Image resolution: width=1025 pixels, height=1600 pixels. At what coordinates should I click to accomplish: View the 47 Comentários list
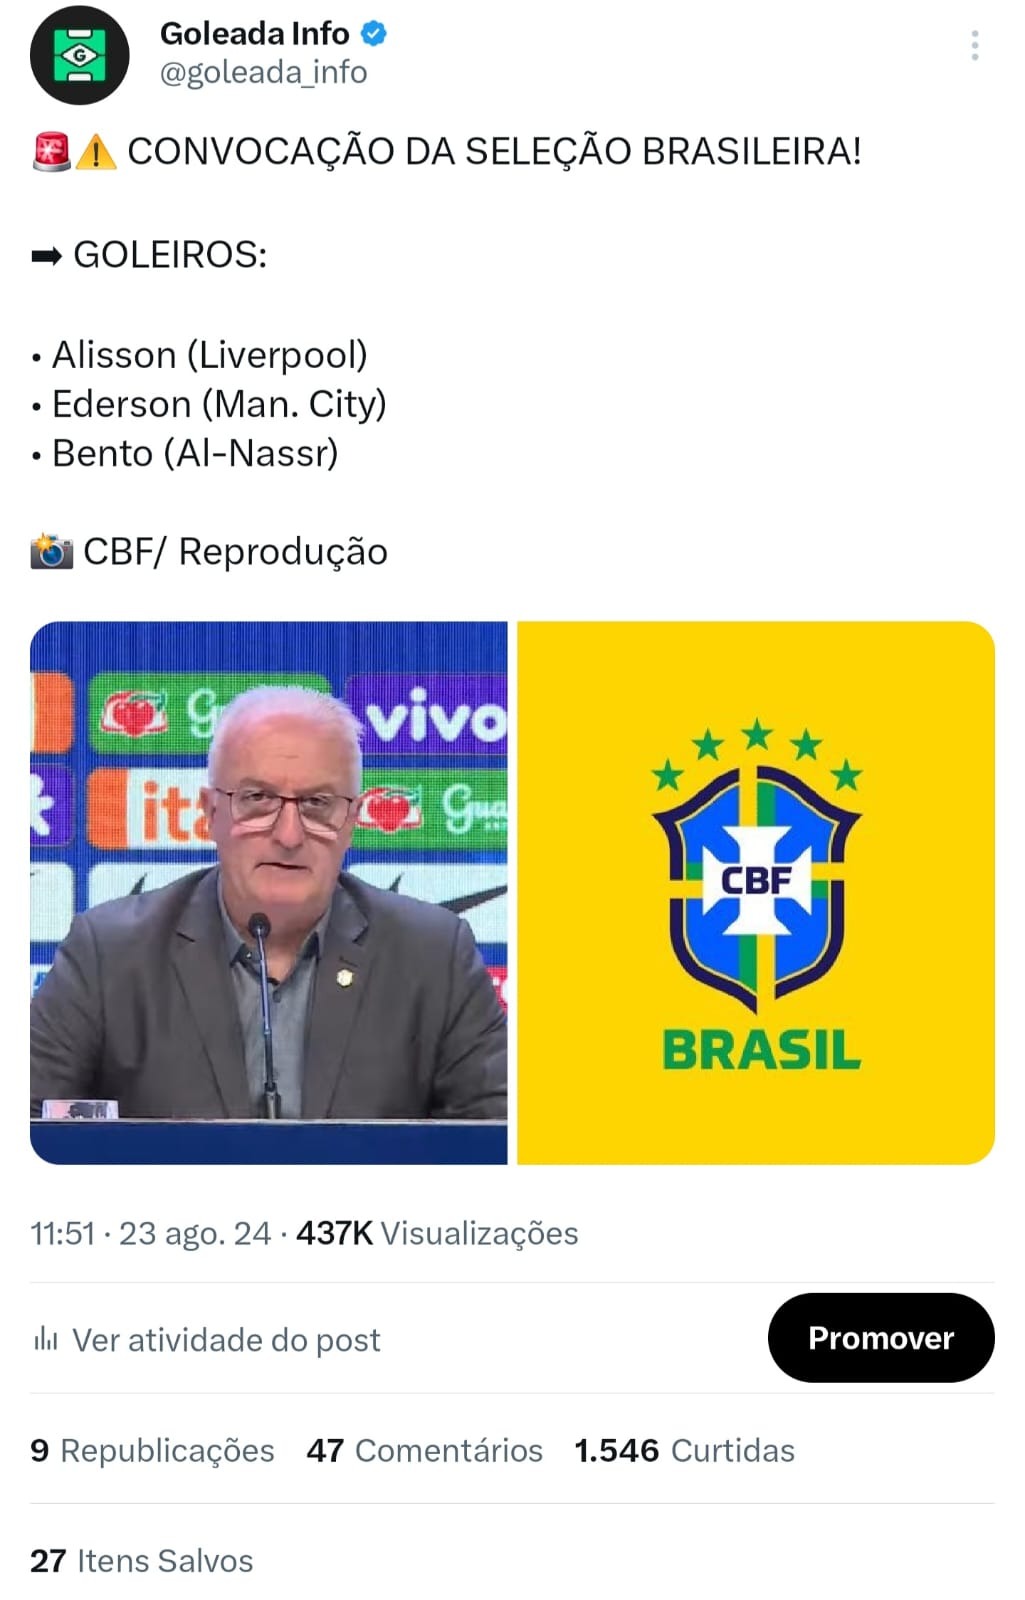coord(424,1450)
